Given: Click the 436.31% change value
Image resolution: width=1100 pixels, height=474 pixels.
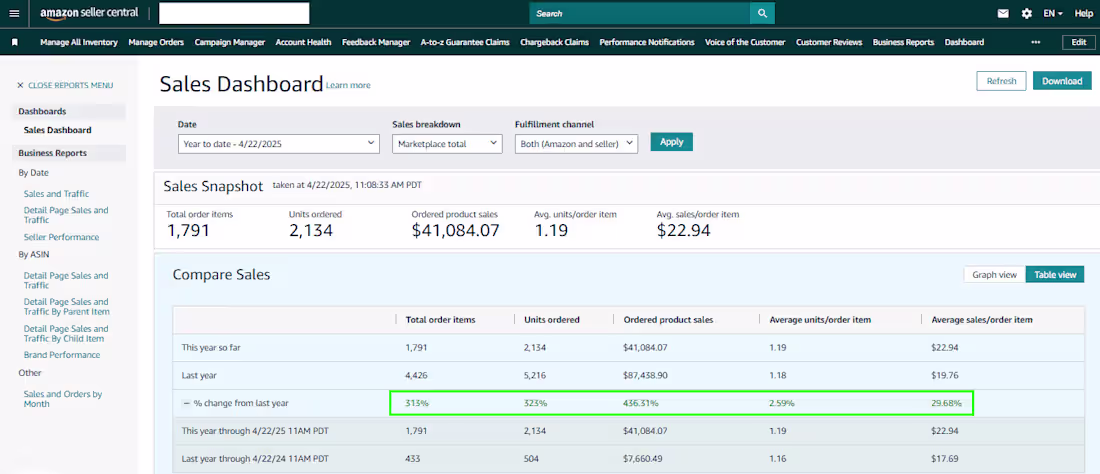Looking at the screenshot, I should click(x=640, y=403).
